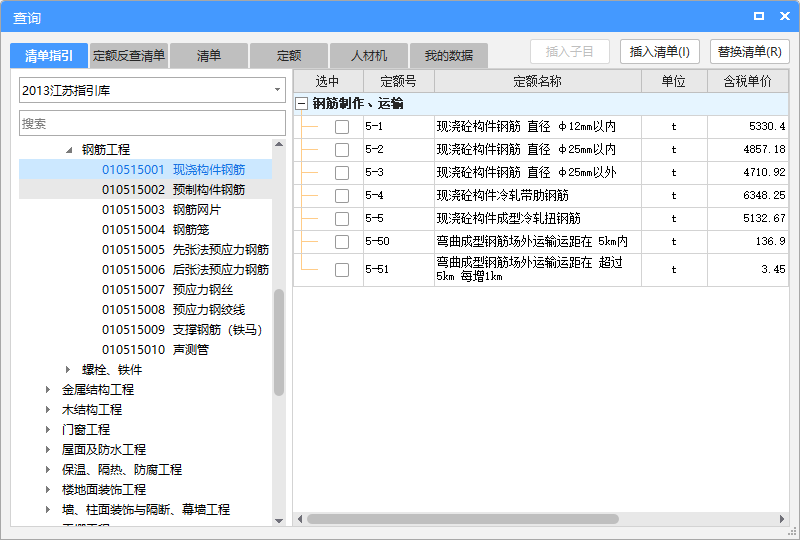
Task: Switch to the 定额 tab
Action: click(x=289, y=56)
